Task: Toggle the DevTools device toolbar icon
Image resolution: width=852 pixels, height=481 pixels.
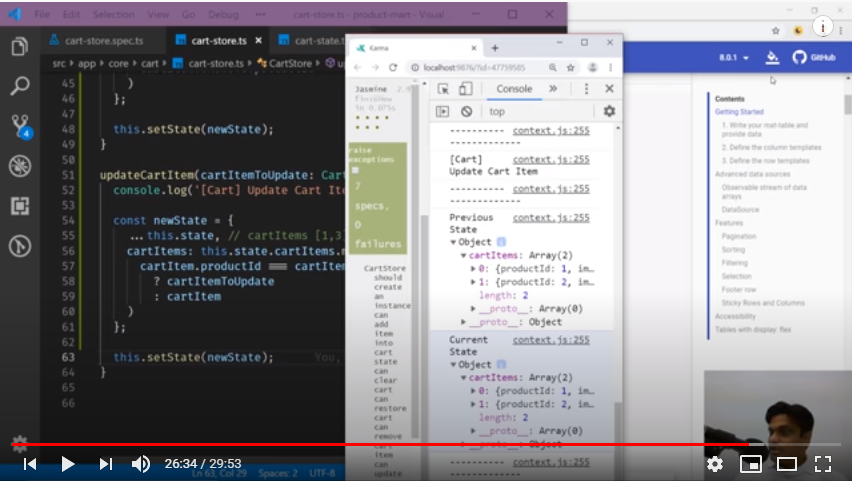Action: [465, 89]
